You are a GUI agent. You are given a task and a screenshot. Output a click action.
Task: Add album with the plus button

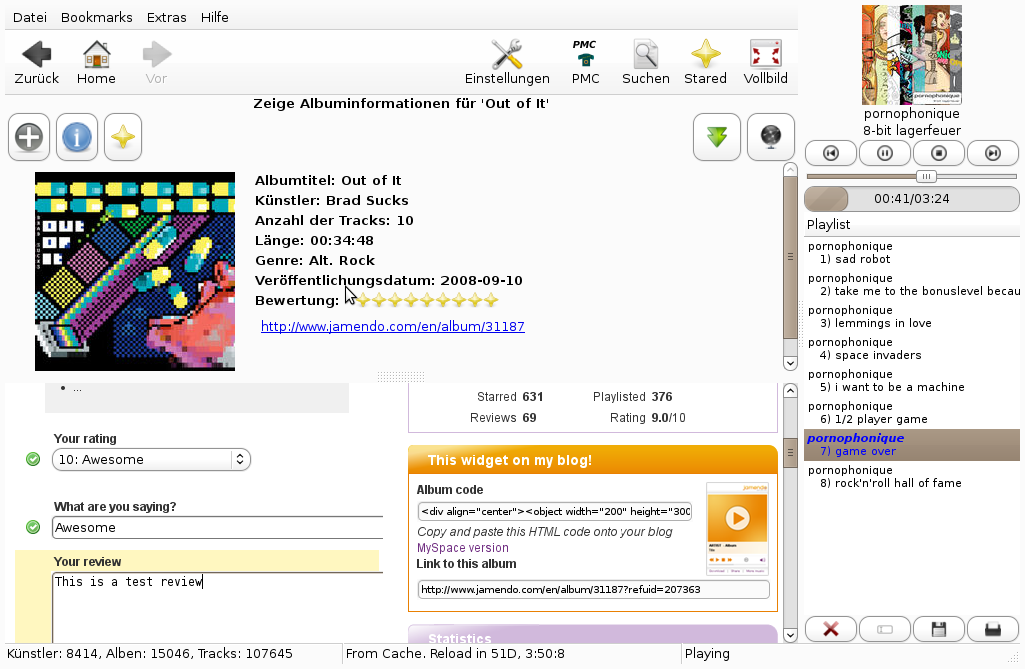coord(29,137)
